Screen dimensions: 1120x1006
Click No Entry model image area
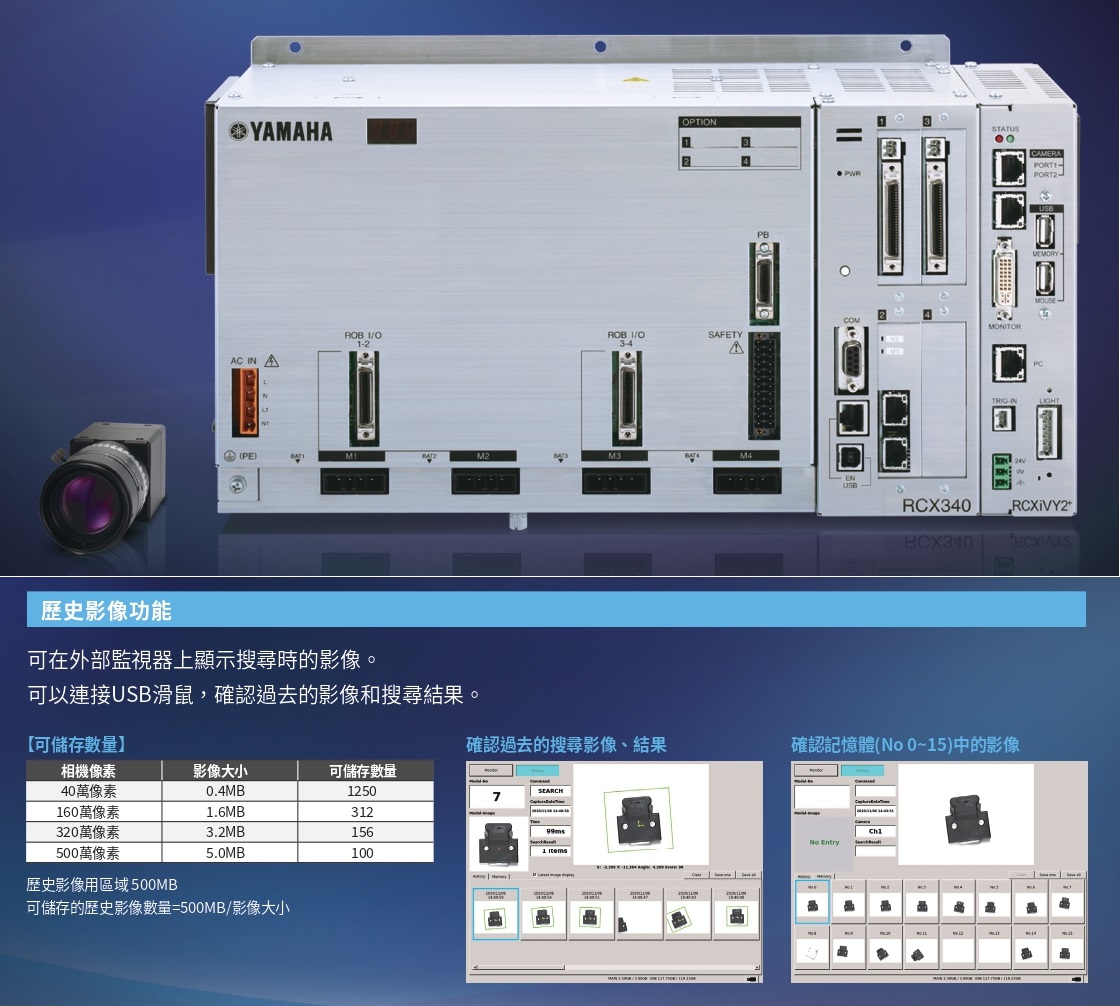point(824,844)
